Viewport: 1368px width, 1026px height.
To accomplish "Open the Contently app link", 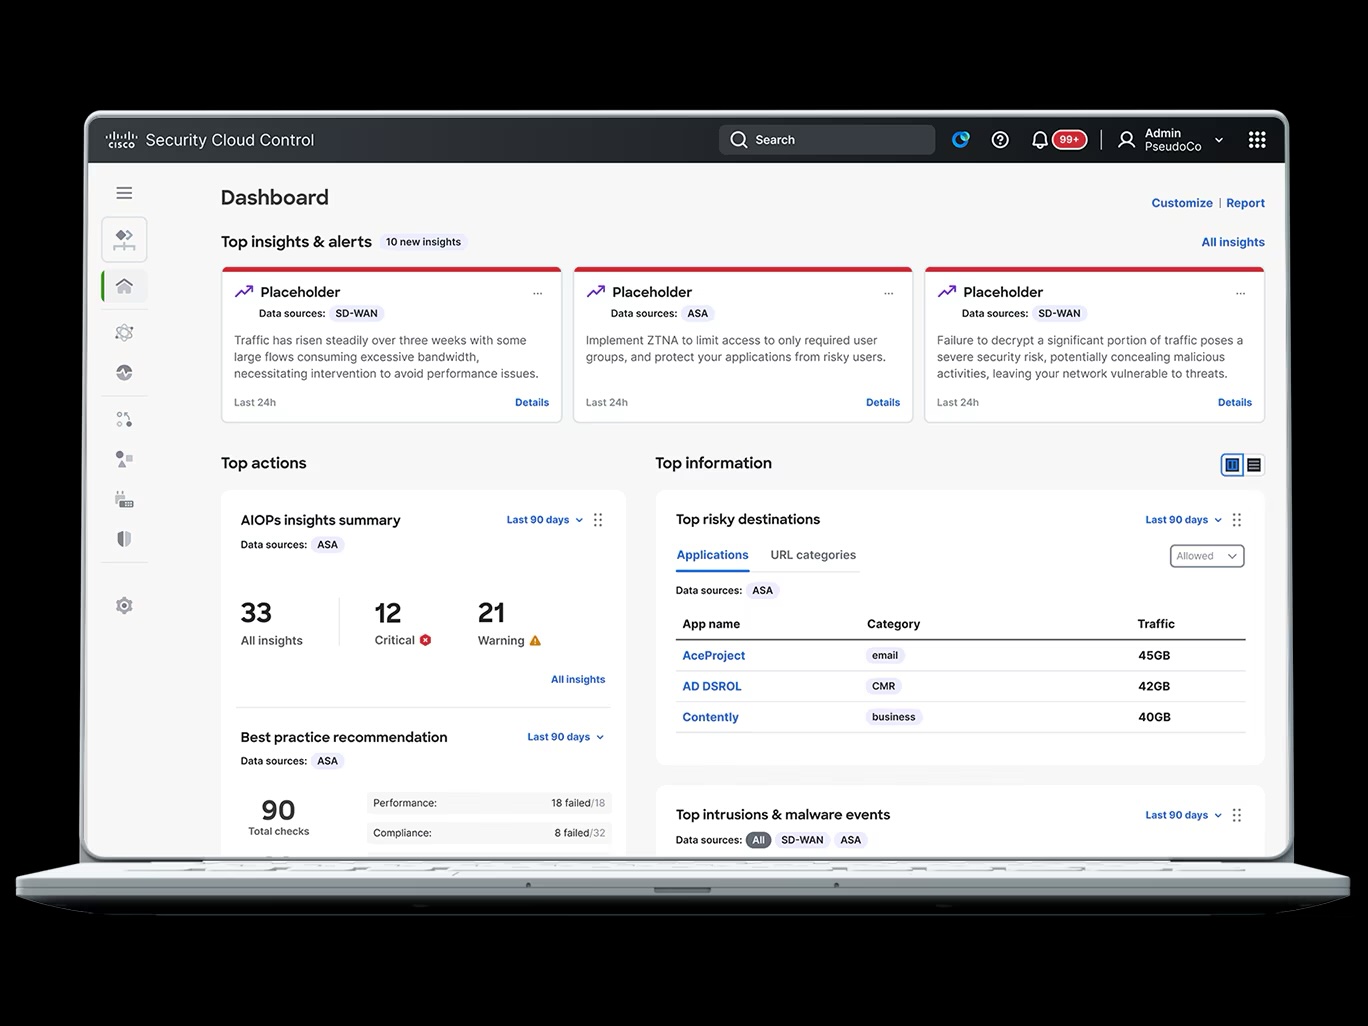I will (710, 717).
